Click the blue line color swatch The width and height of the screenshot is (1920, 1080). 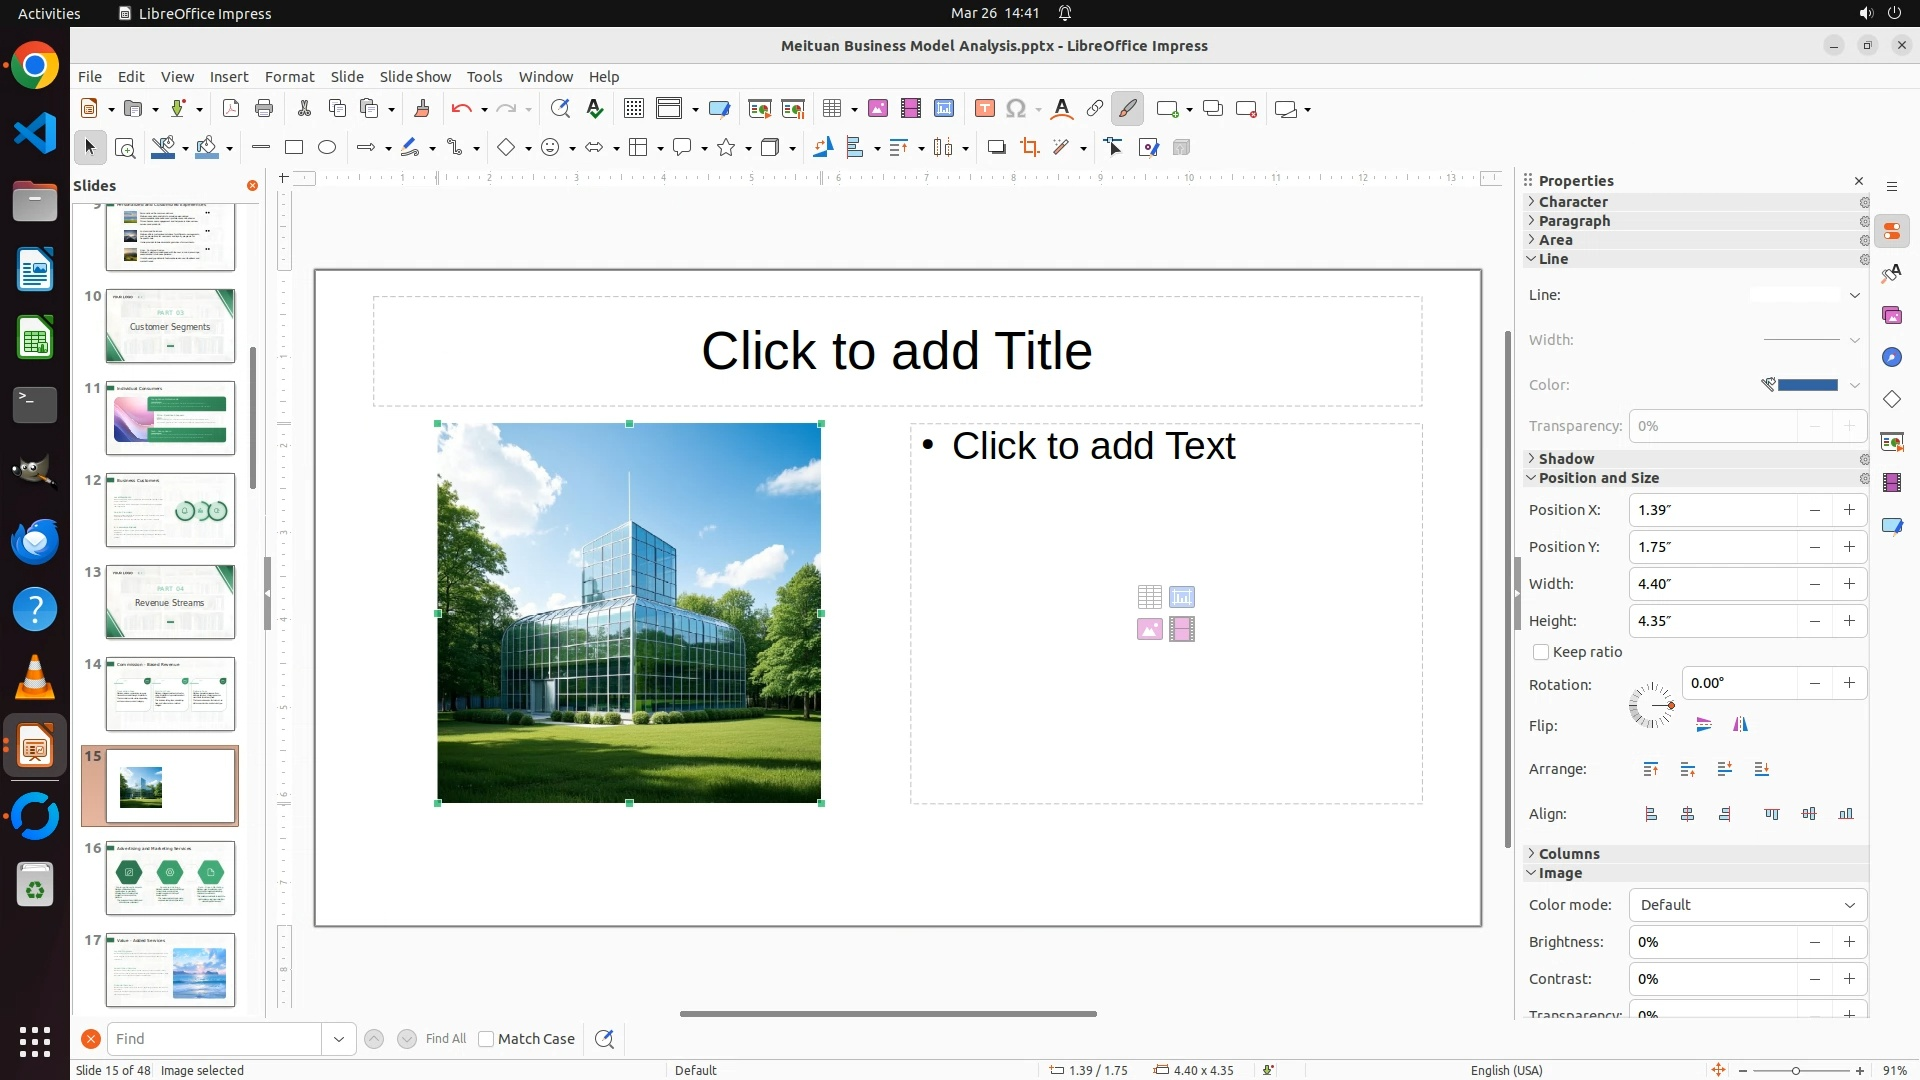pyautogui.click(x=1807, y=385)
